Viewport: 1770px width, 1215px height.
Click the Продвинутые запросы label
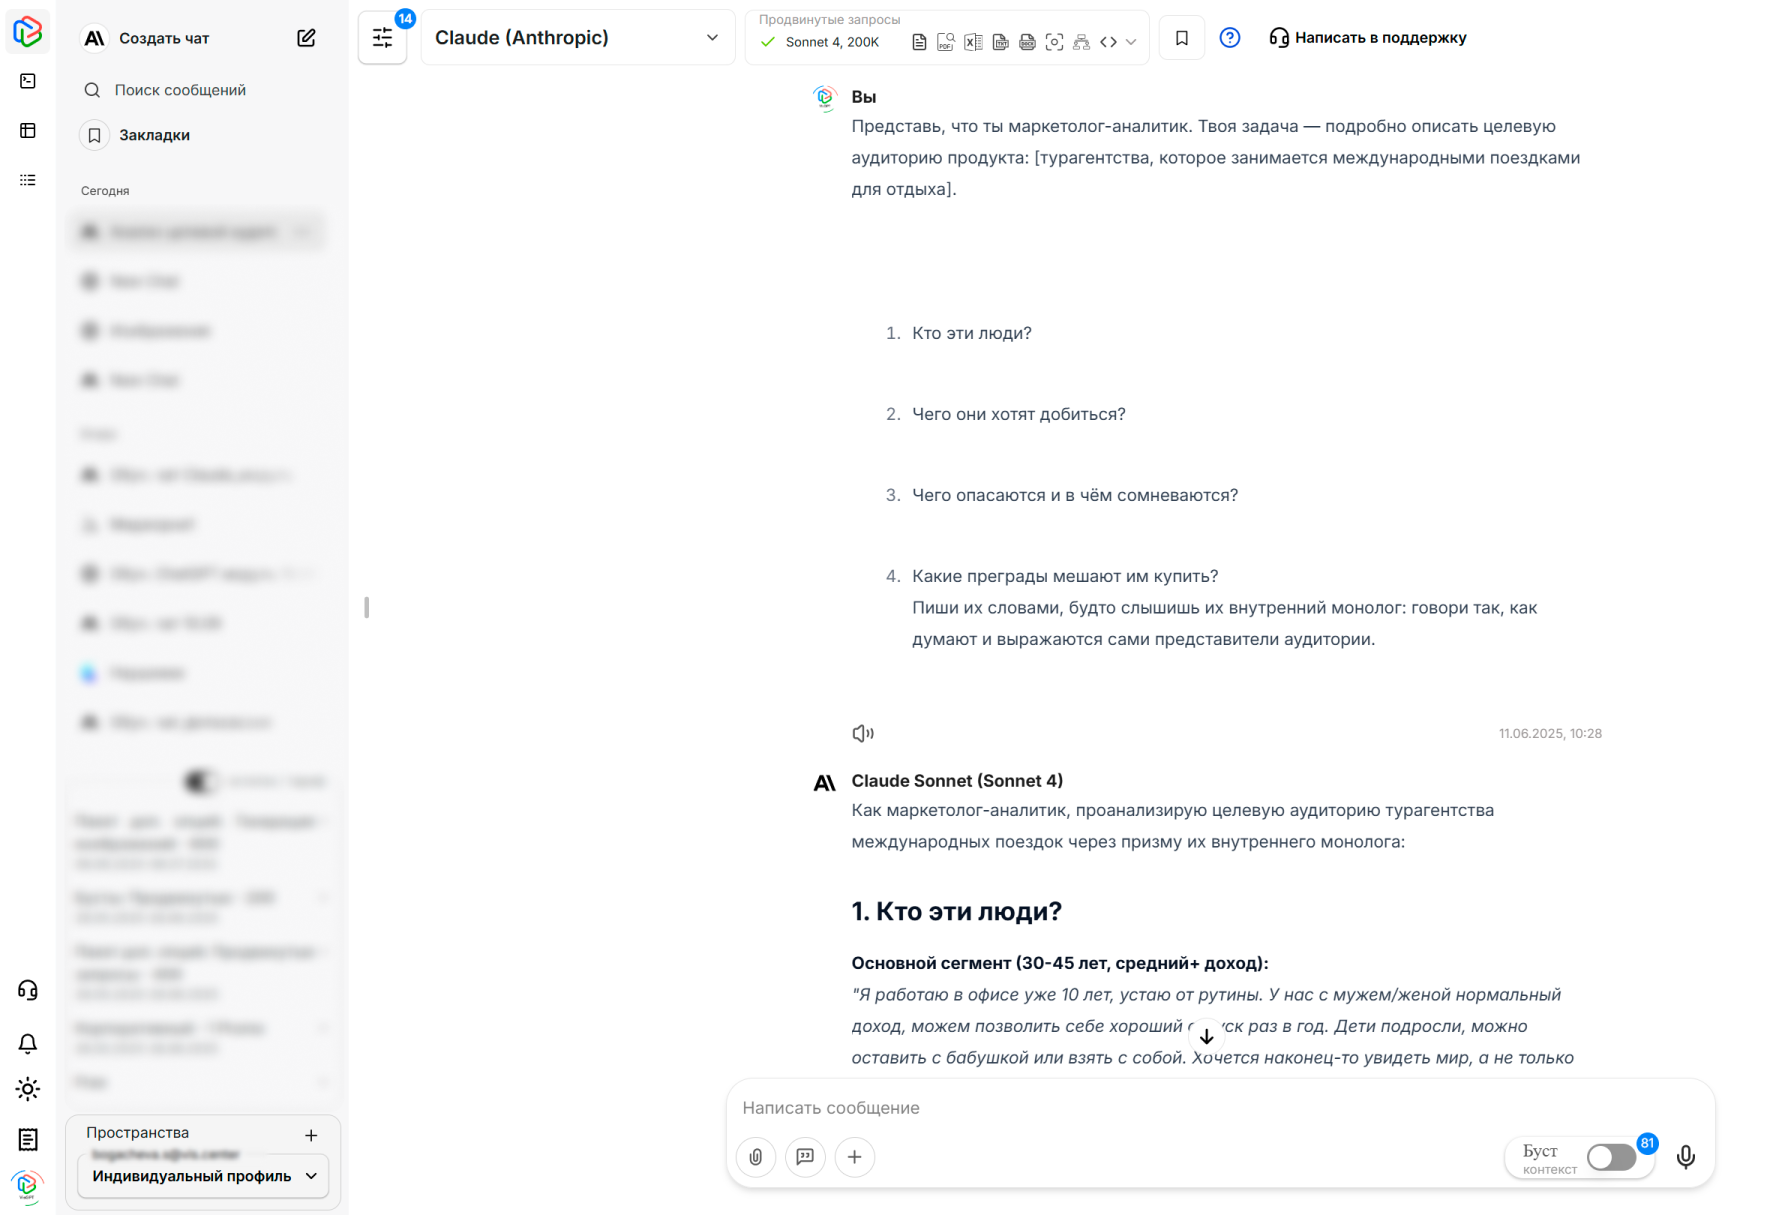click(x=829, y=19)
